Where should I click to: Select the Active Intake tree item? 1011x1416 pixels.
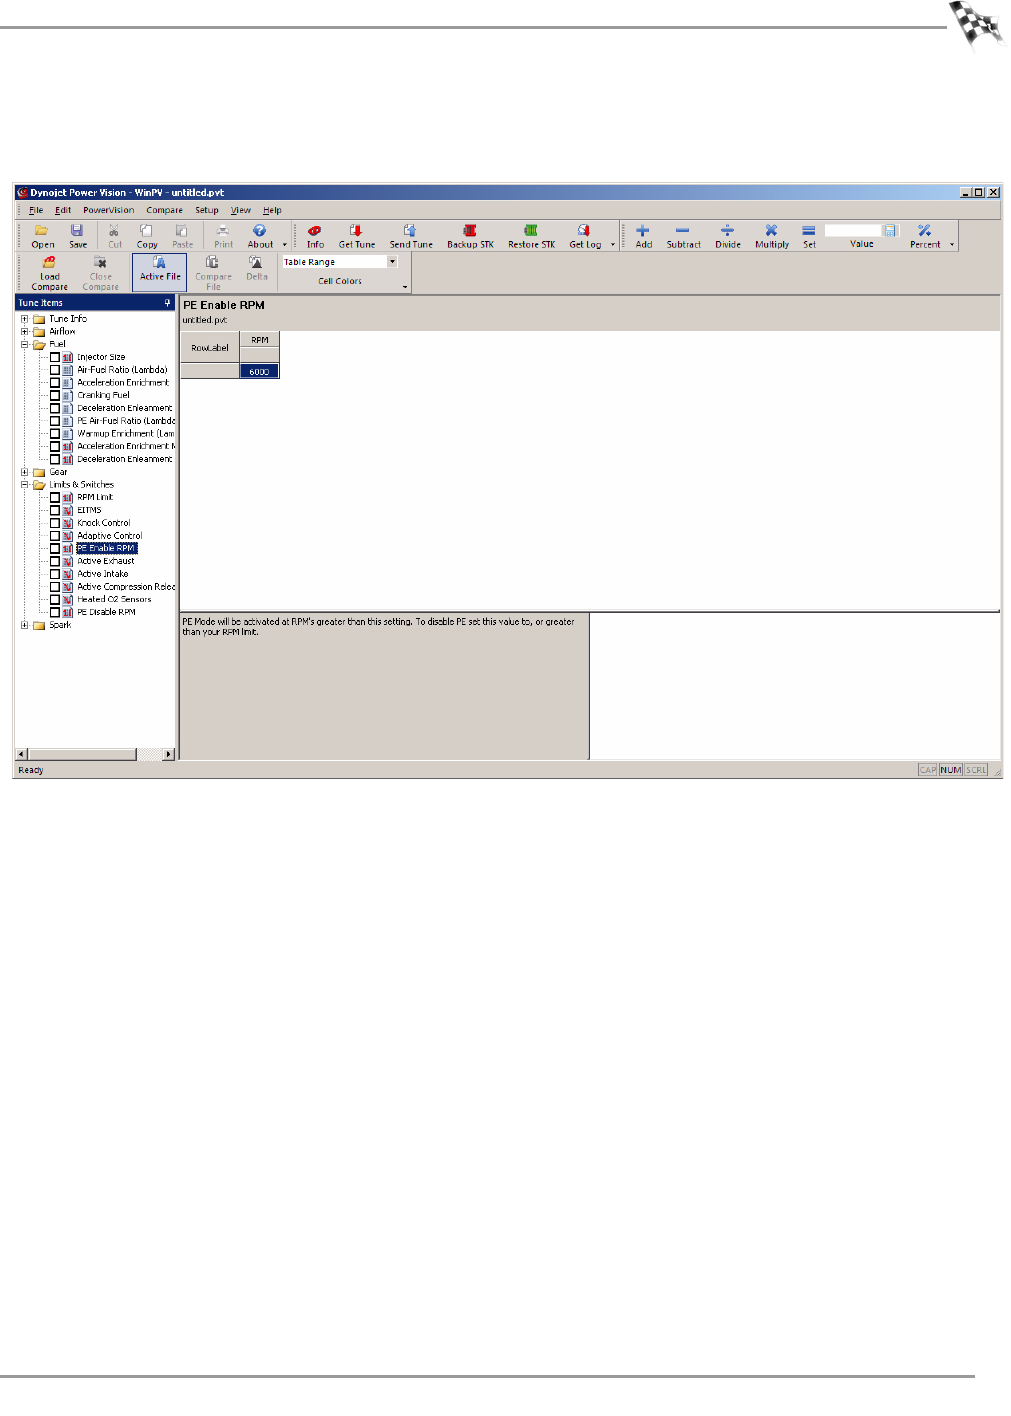(103, 574)
